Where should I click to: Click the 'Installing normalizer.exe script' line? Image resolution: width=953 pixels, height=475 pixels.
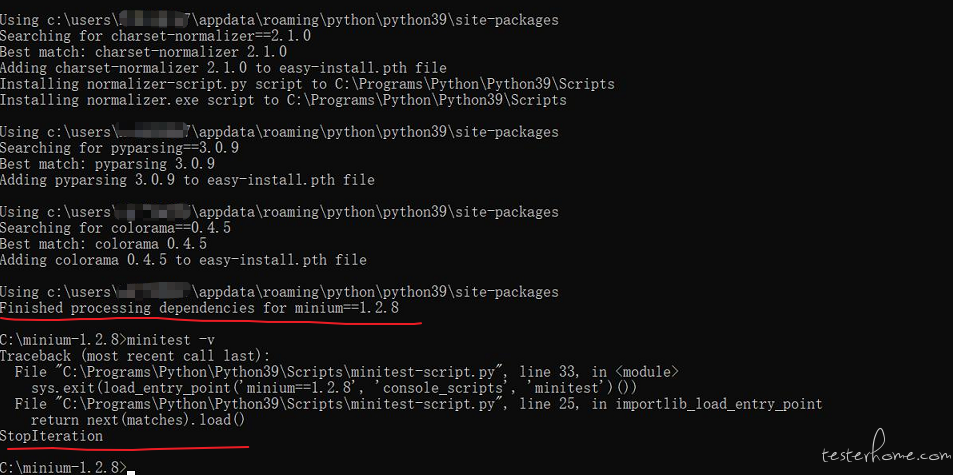[283, 100]
